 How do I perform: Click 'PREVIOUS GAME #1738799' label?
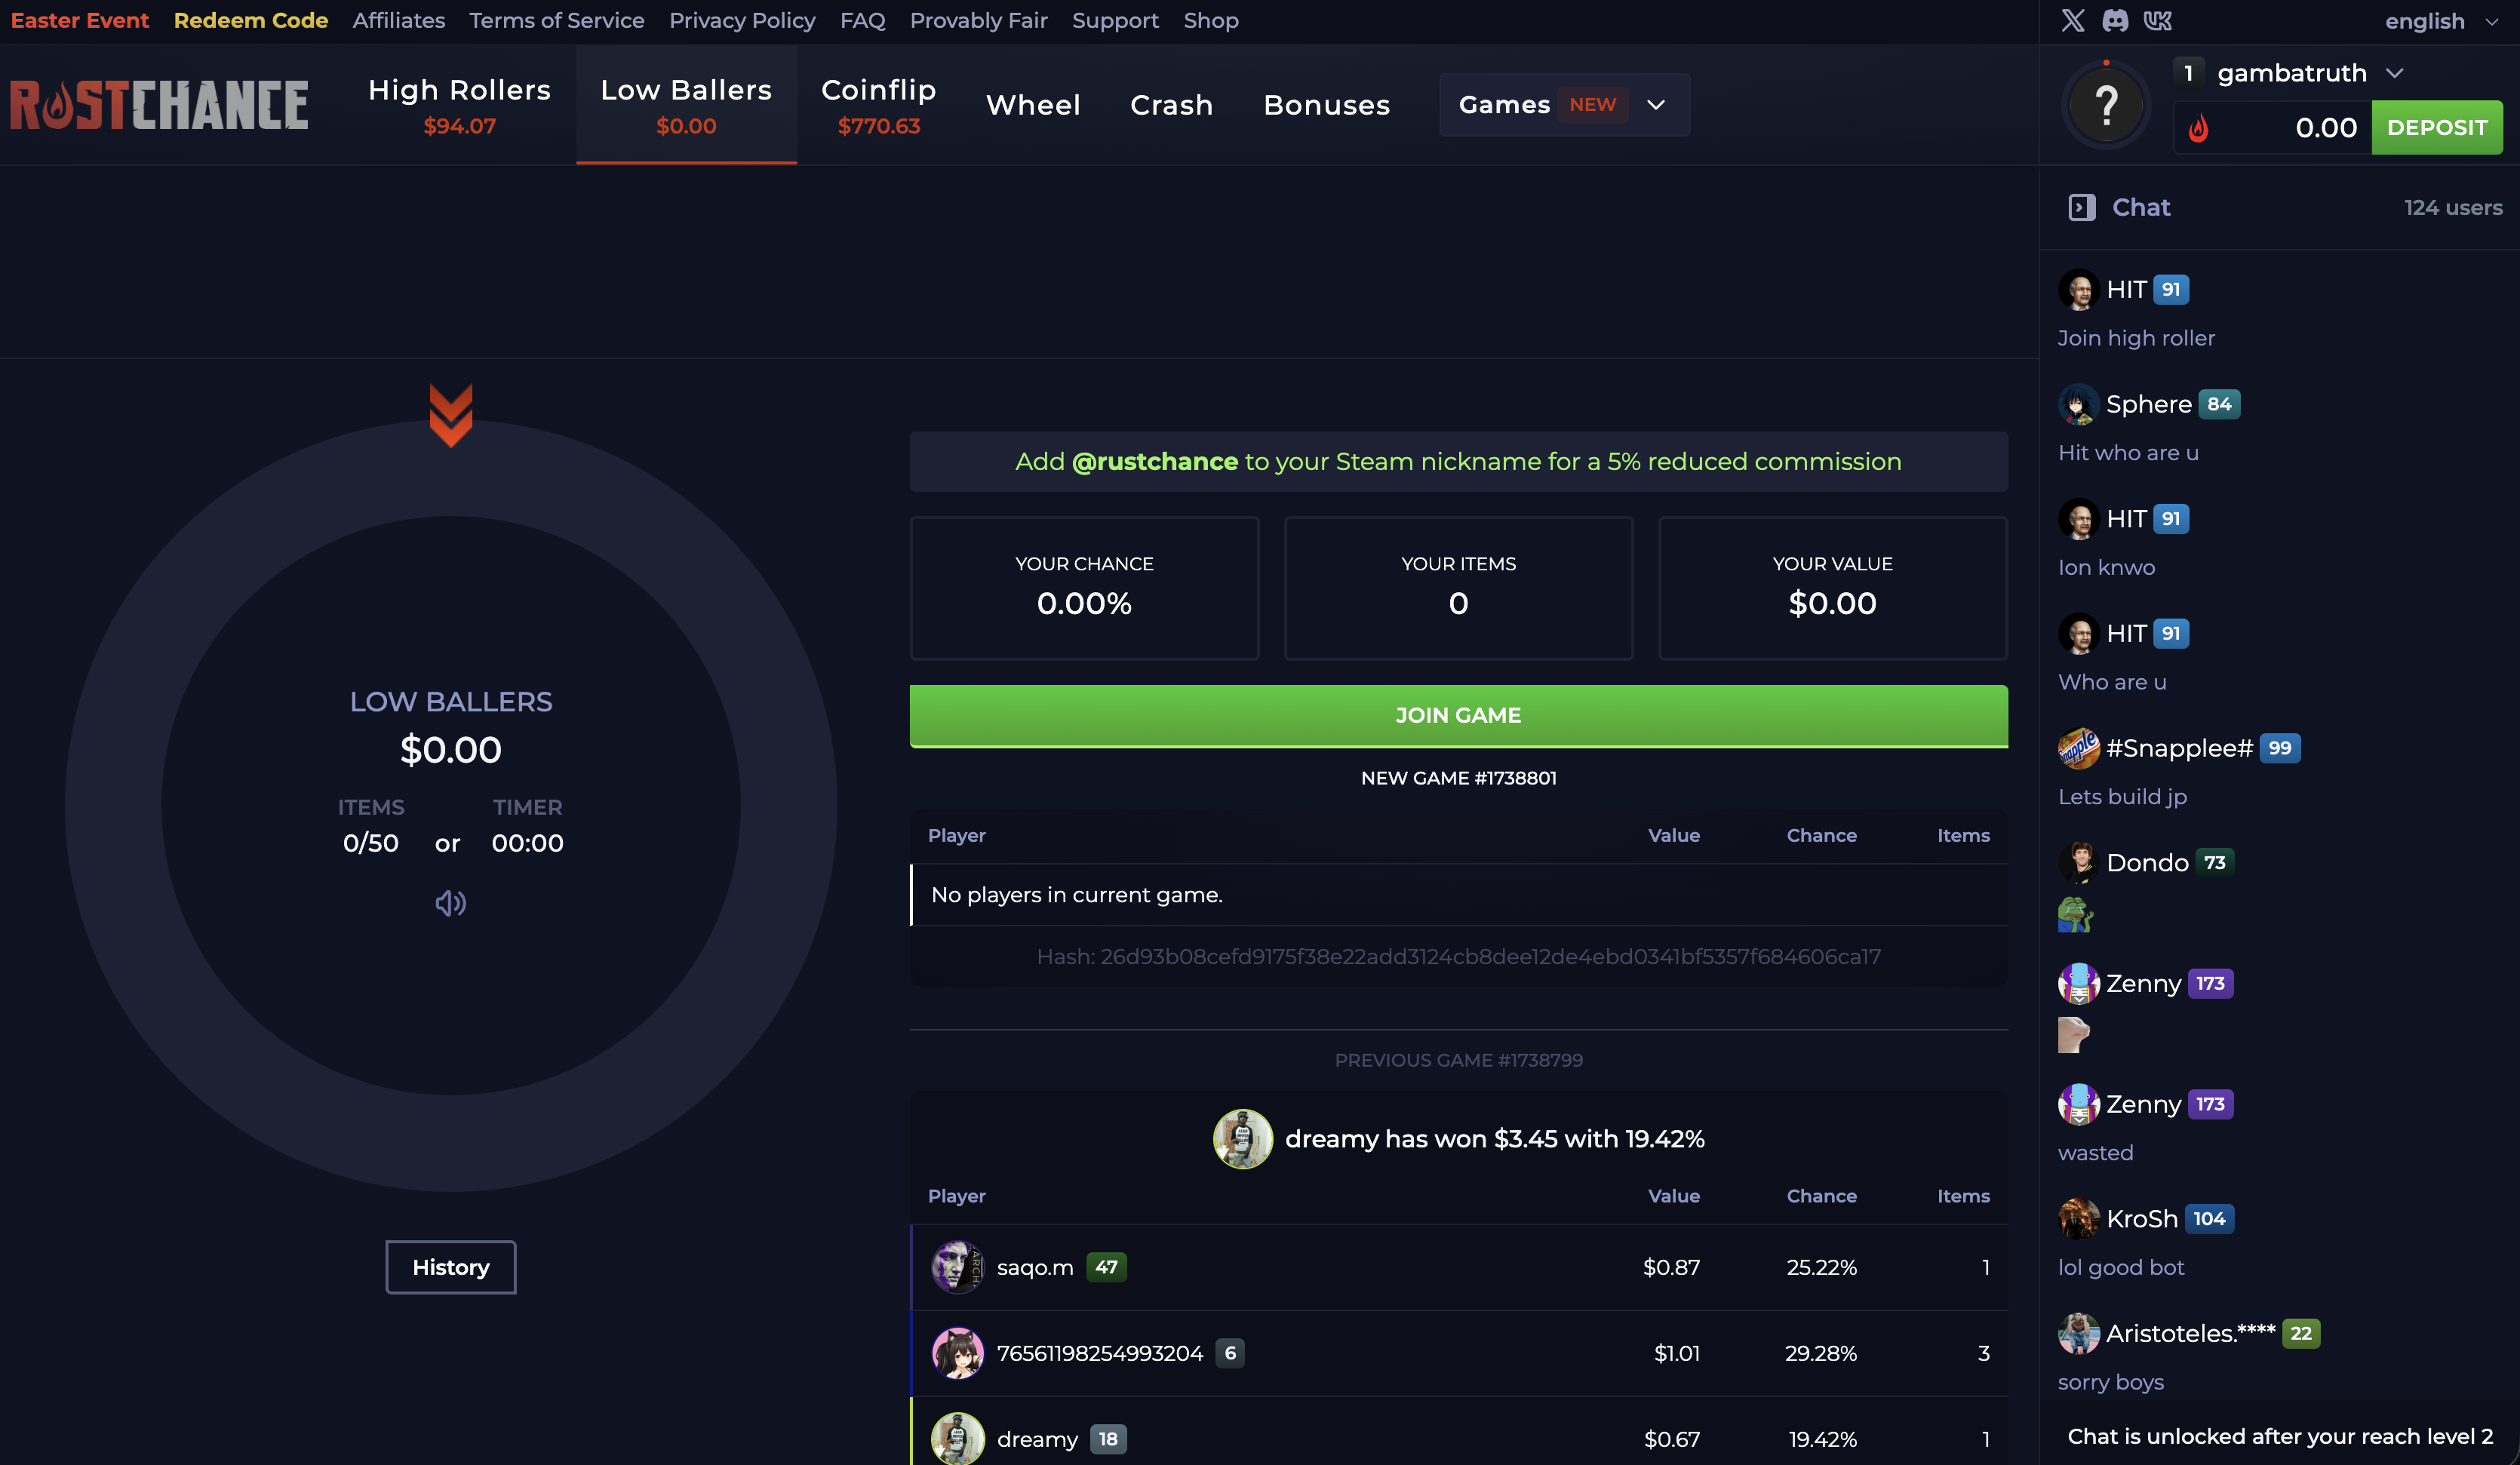coord(1458,1060)
